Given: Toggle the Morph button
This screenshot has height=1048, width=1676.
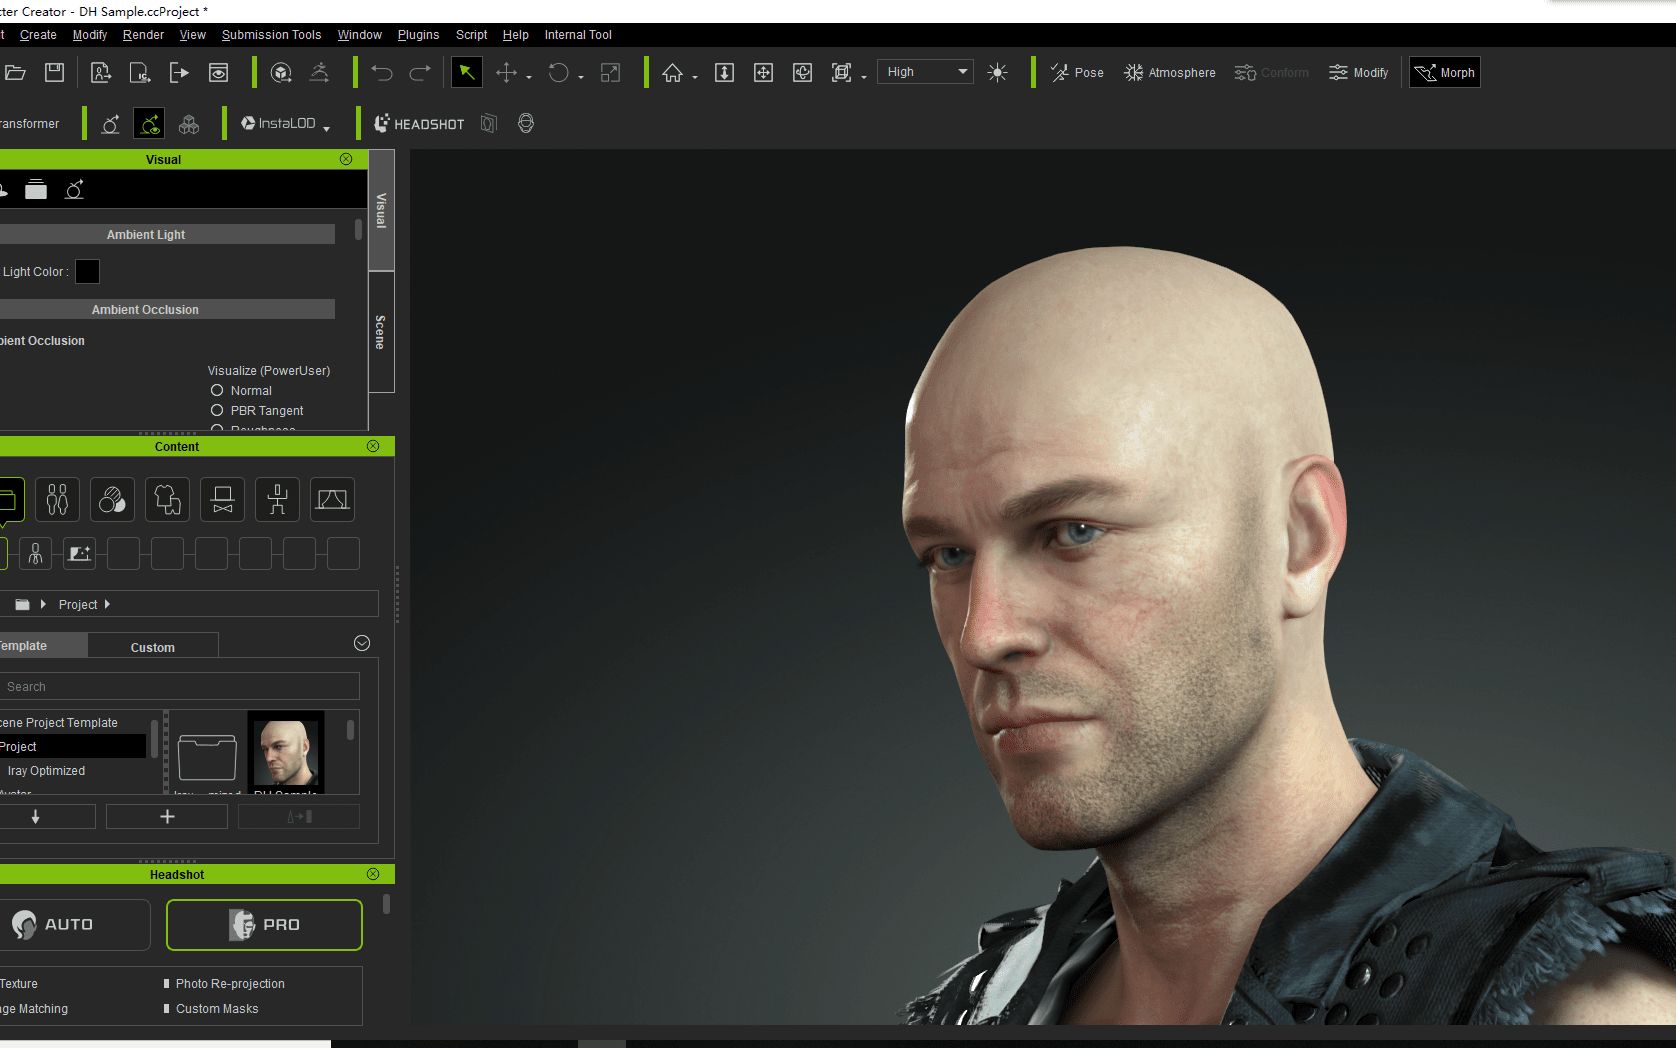Looking at the screenshot, I should tap(1445, 72).
